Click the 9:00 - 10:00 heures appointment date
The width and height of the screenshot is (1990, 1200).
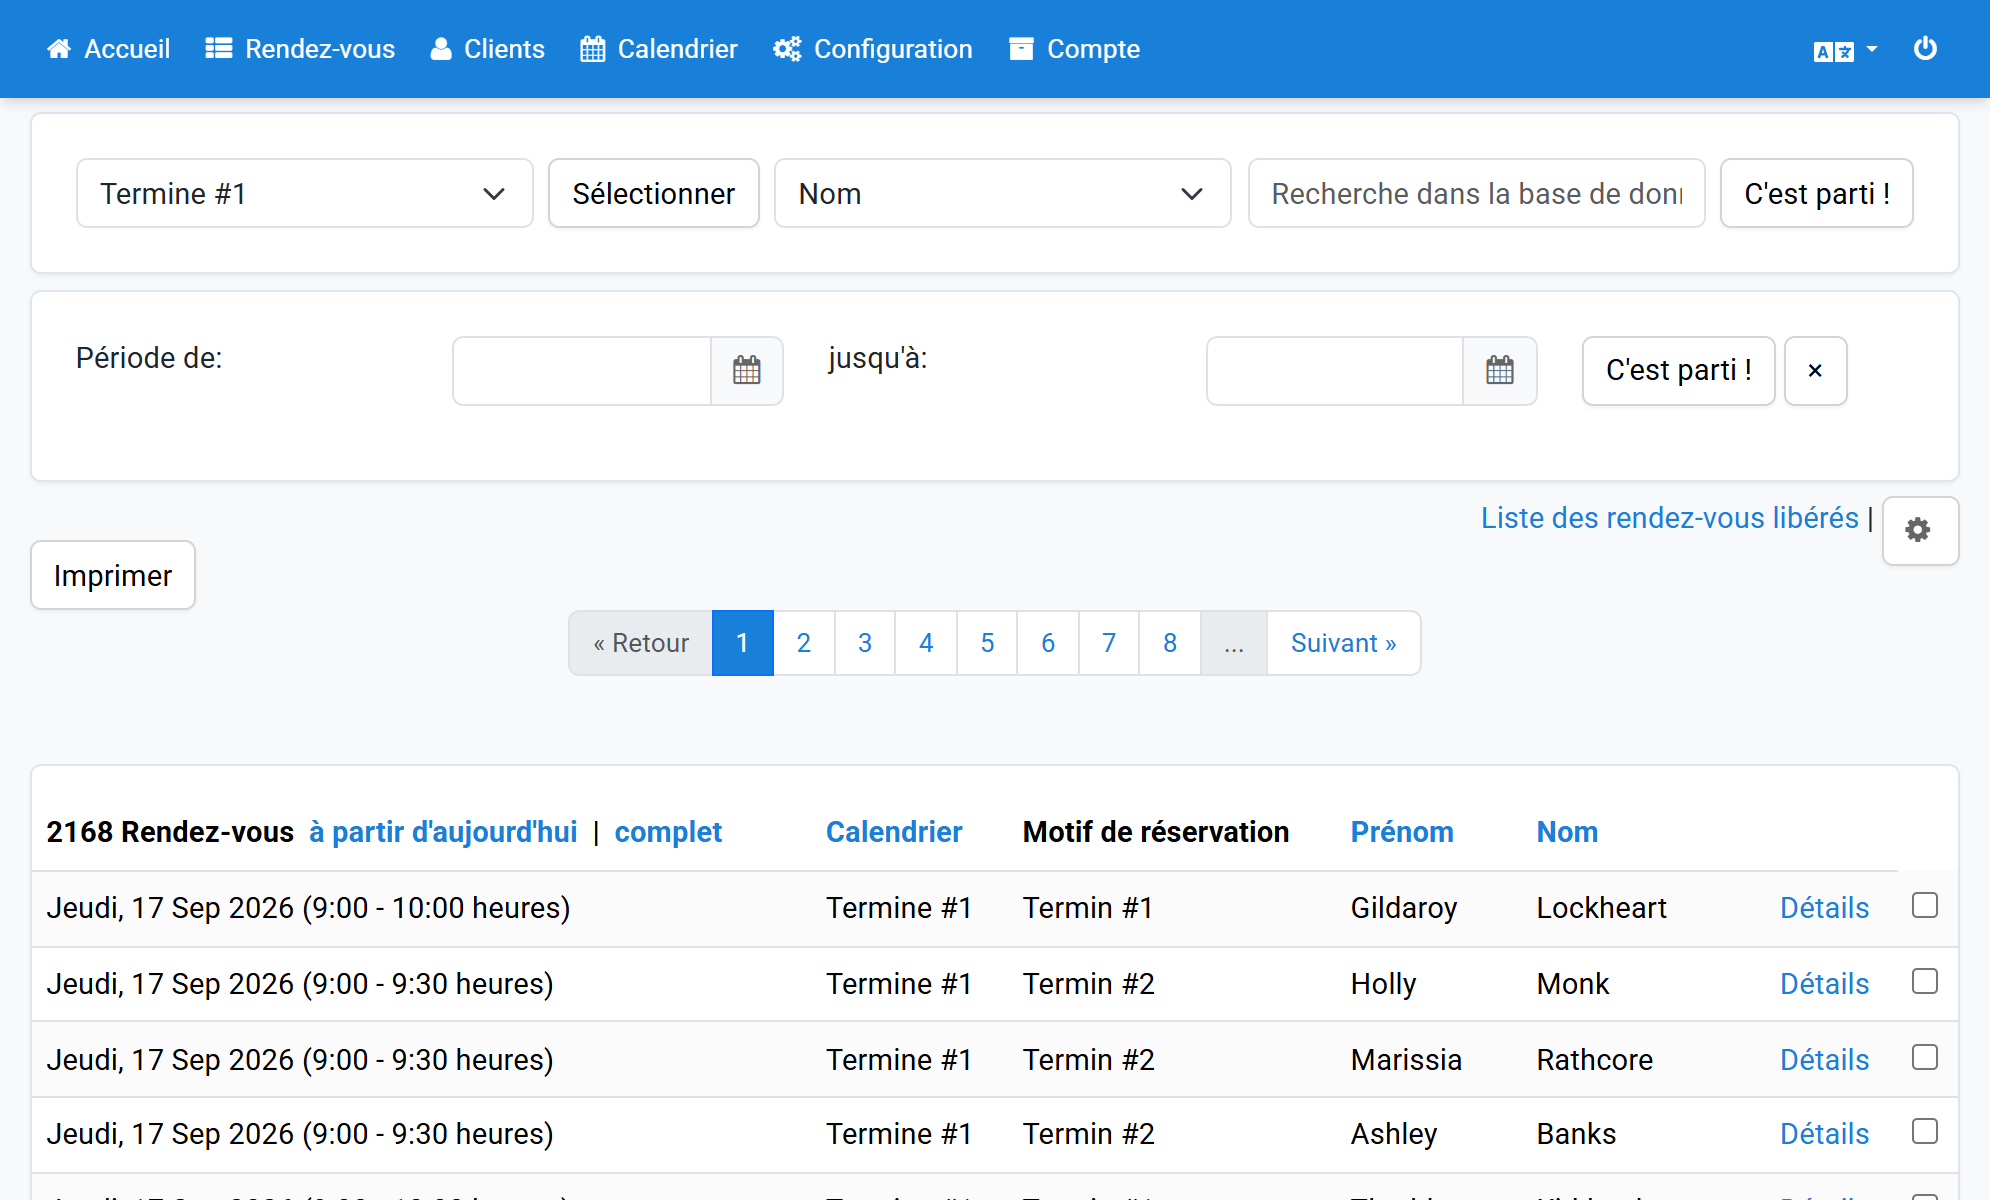(308, 907)
